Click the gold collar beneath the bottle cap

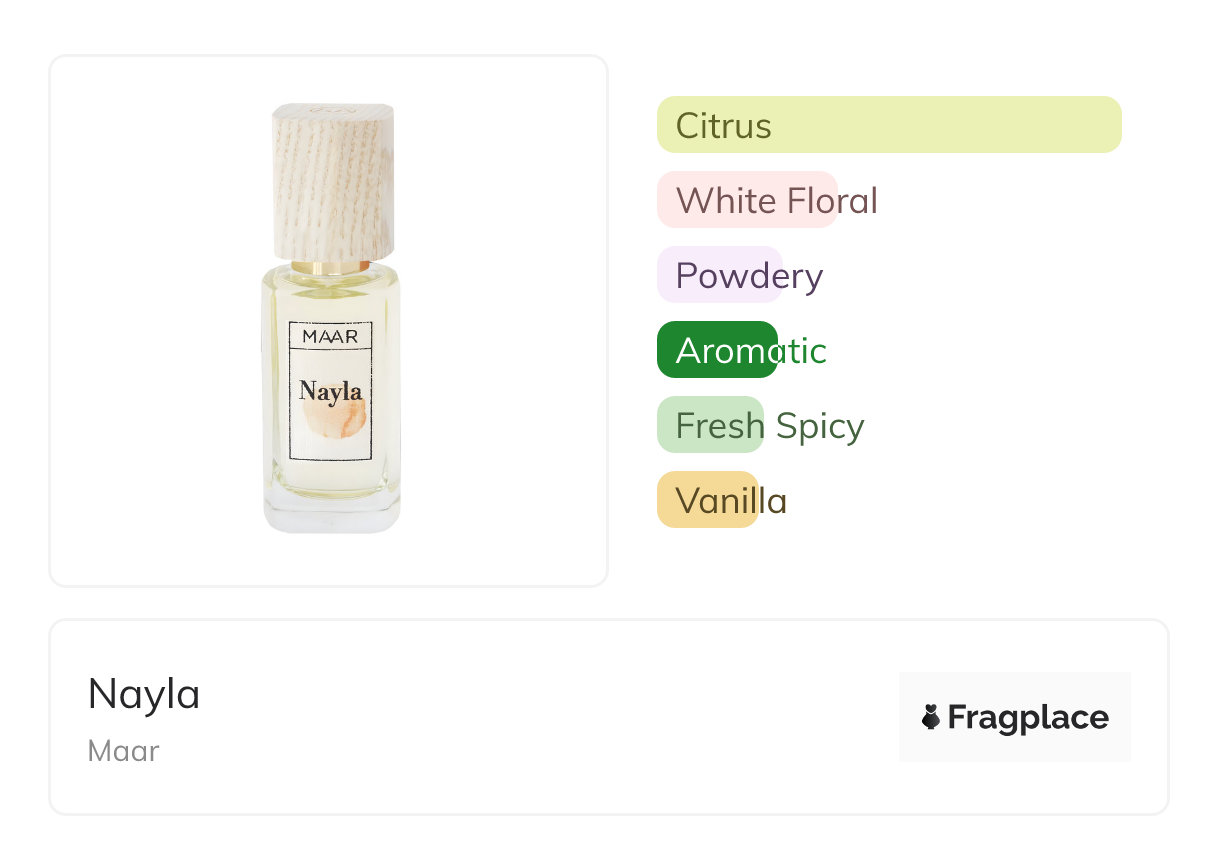click(331, 267)
